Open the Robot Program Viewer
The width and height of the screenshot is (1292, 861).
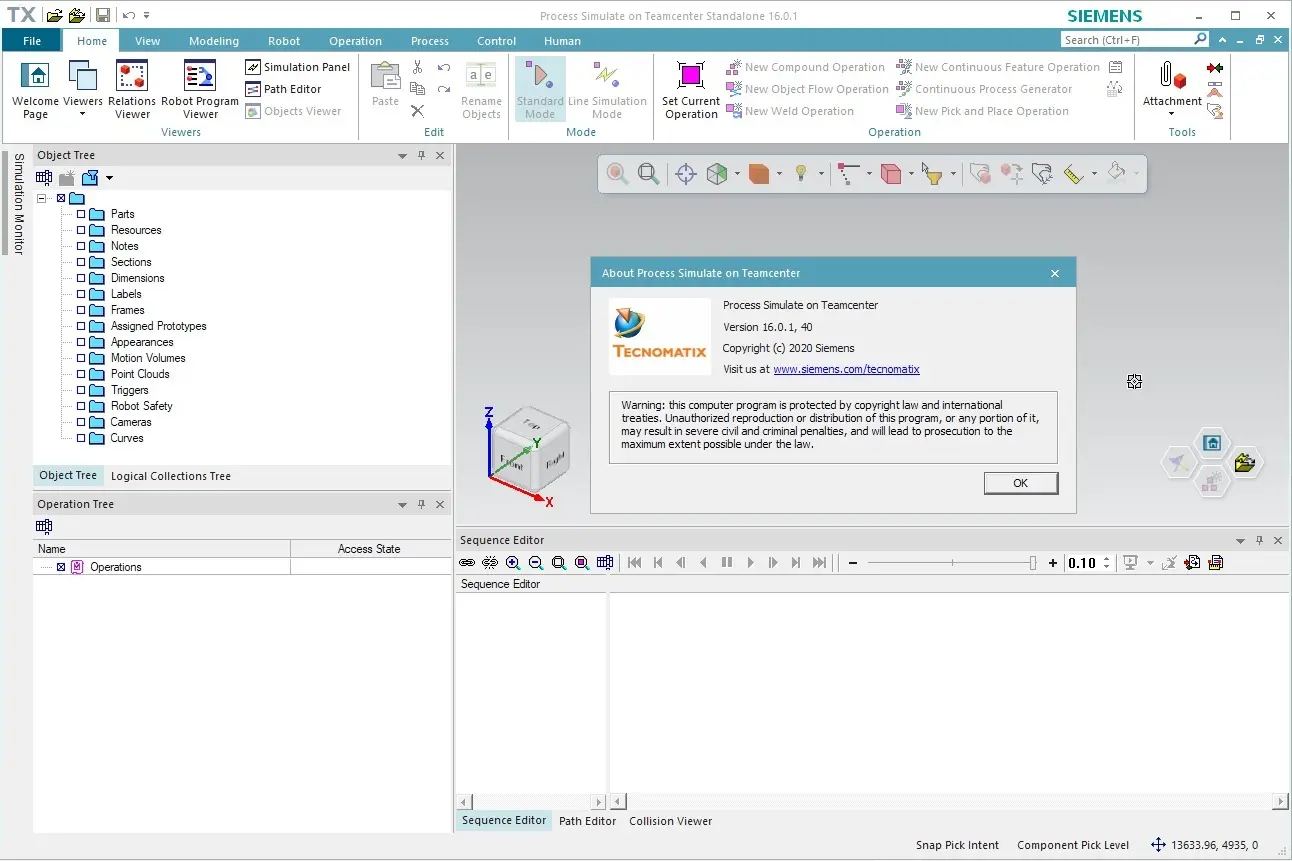(x=200, y=90)
